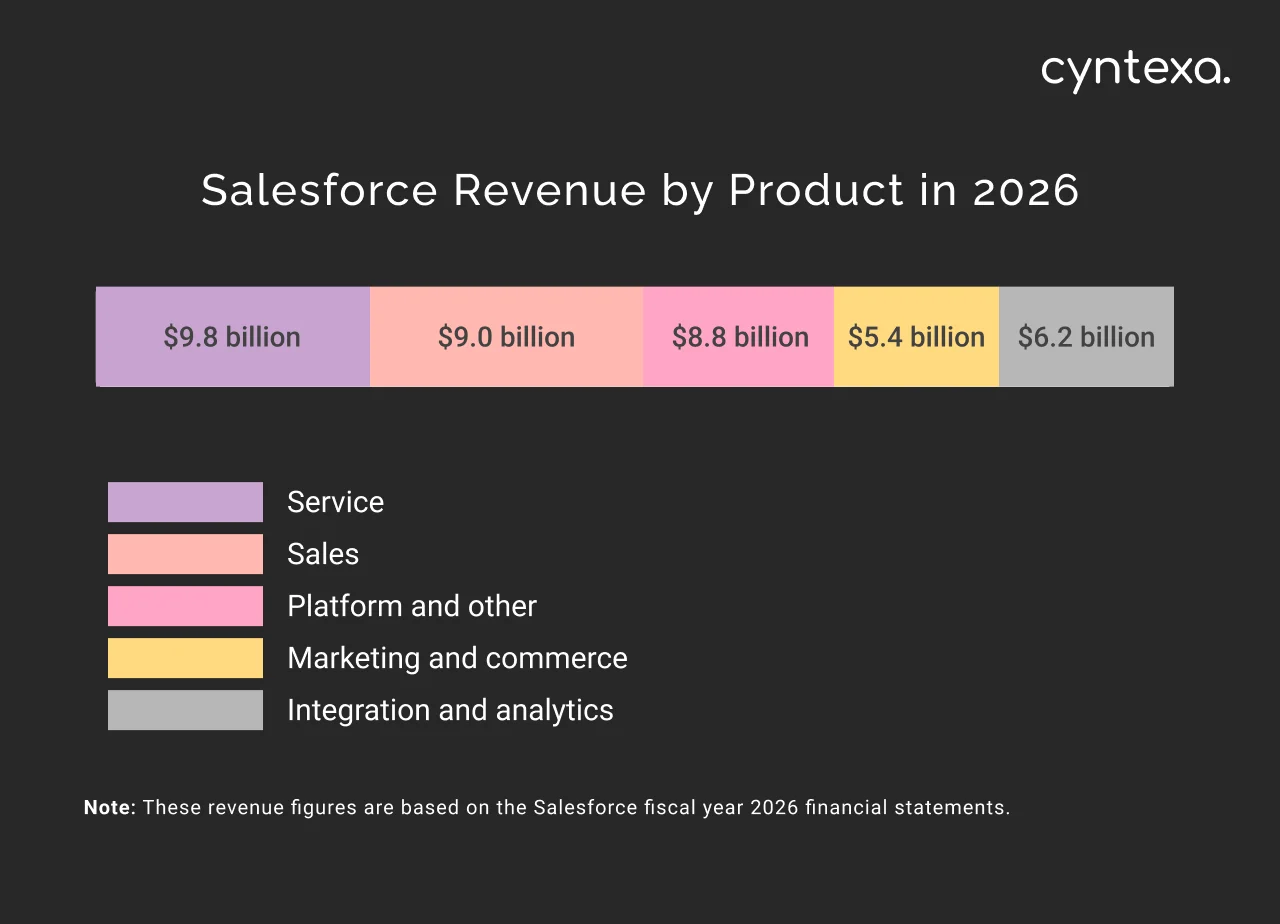Screen dimensions: 1280x924
Task: Click the purple Service legend swatch
Action: (185, 502)
